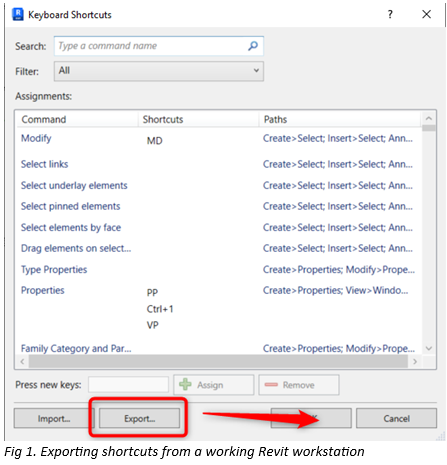Select the Select pinned elements command
Viewport: 447px width, 465px height.
(70, 206)
